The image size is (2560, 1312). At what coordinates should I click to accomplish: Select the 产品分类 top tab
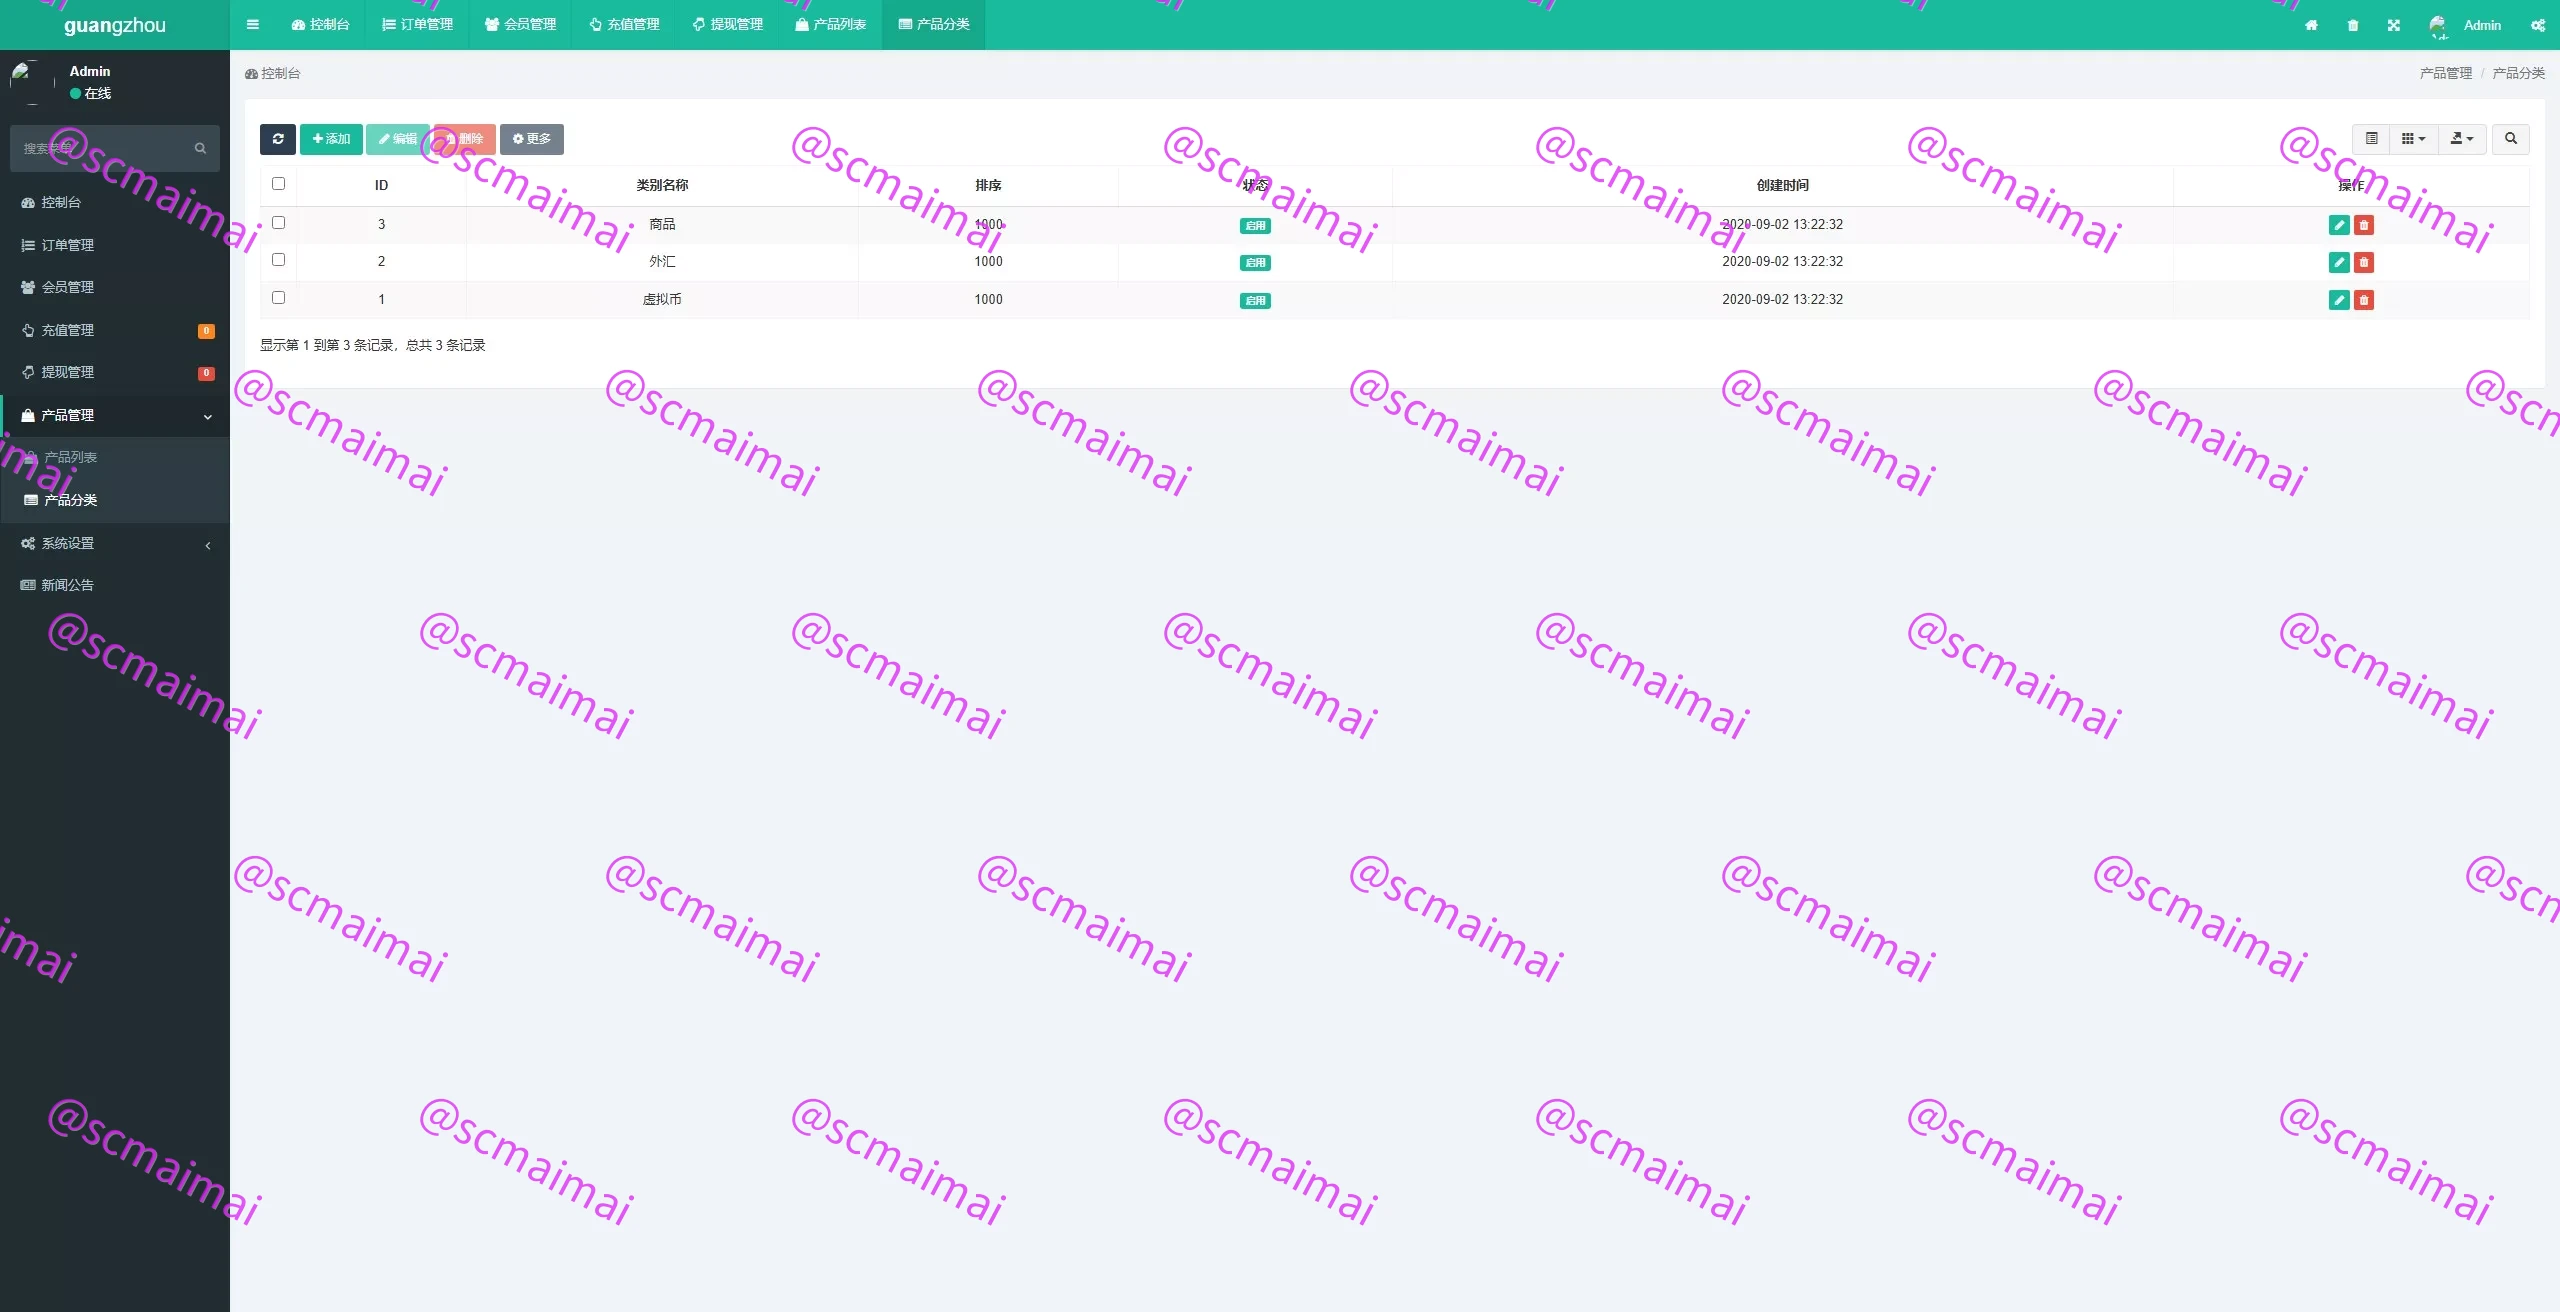pos(934,24)
